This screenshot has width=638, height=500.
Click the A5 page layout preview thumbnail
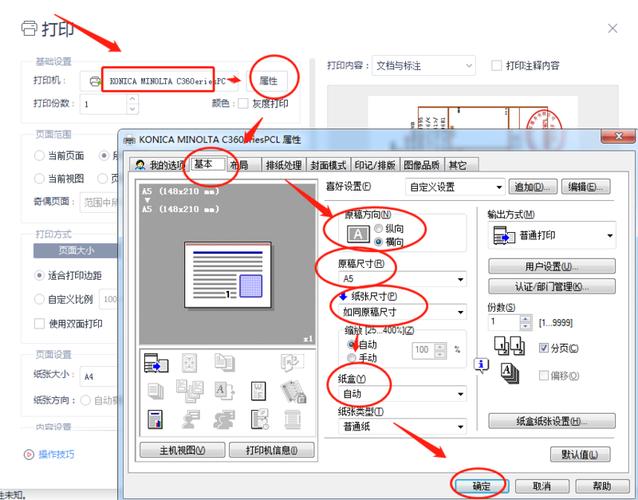[228, 275]
